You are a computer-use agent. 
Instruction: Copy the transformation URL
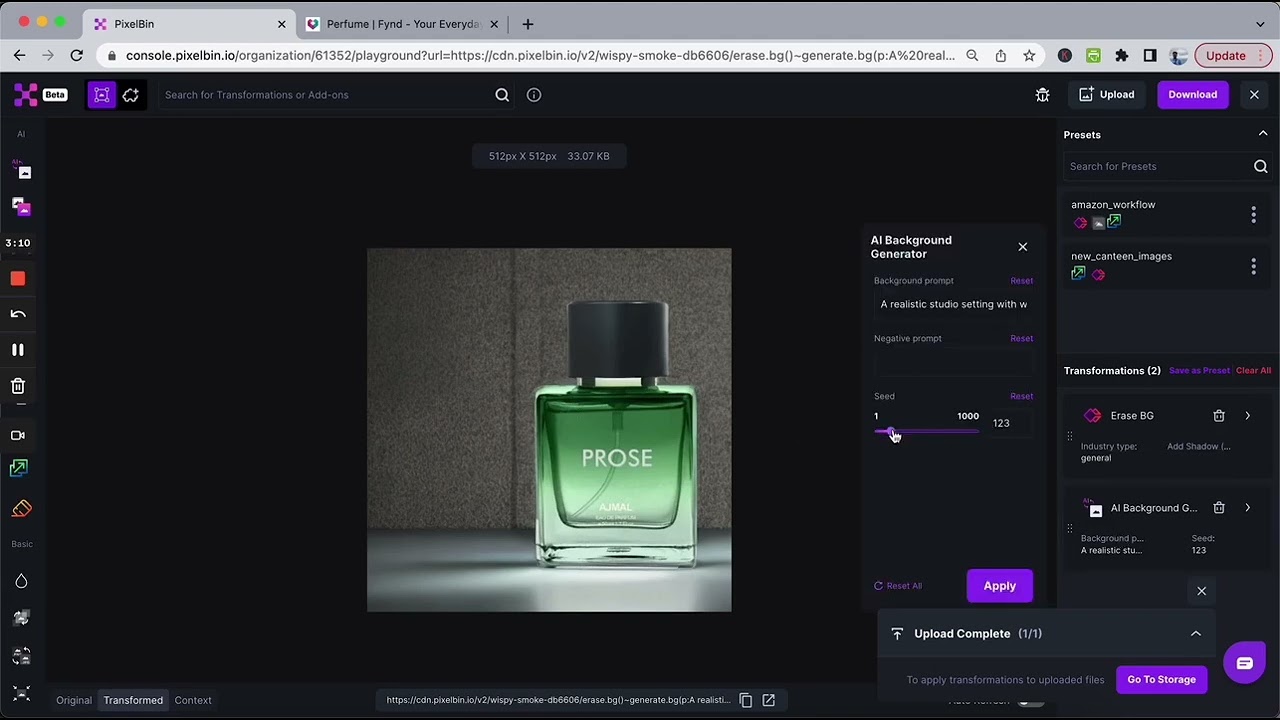click(x=745, y=700)
